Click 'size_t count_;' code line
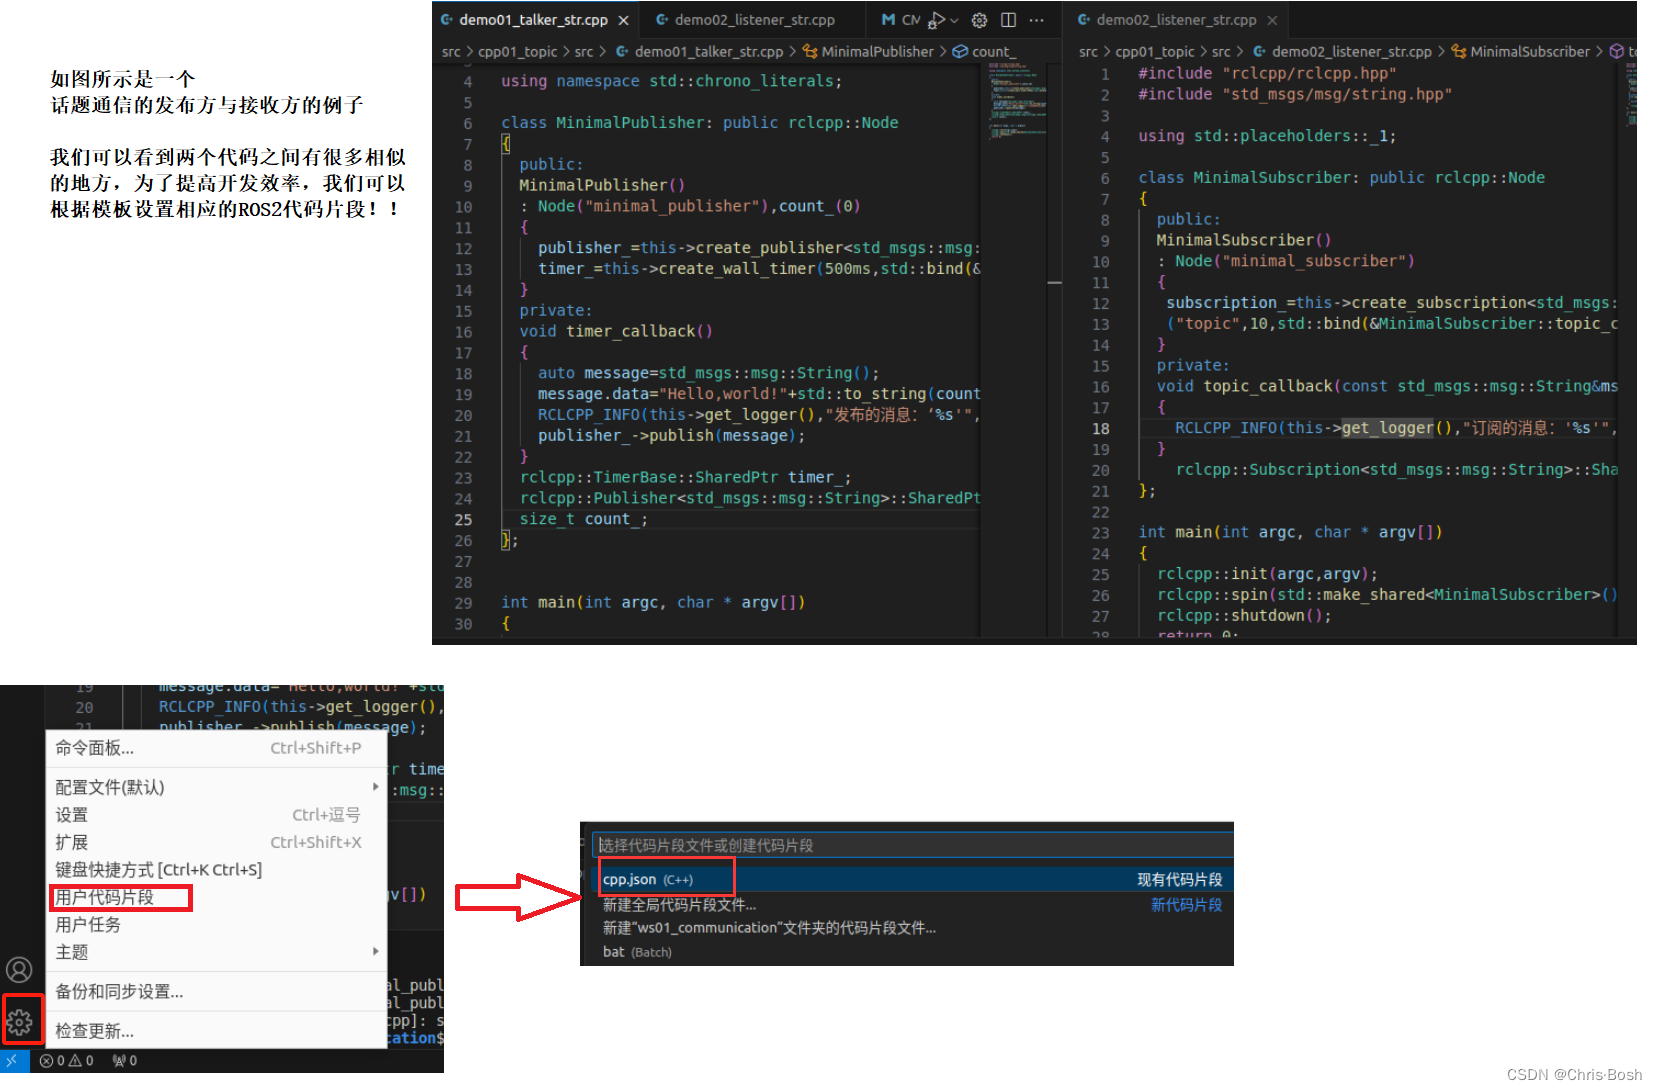The height and width of the screenshot is (1090, 1657). click(x=584, y=519)
